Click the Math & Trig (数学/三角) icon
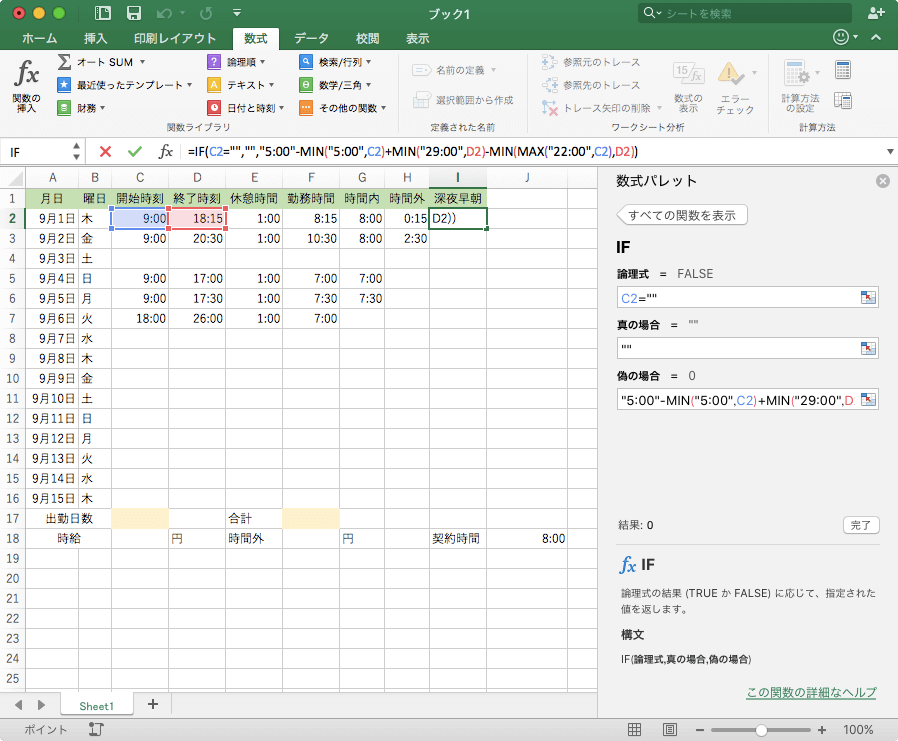The image size is (898, 741). [306, 85]
